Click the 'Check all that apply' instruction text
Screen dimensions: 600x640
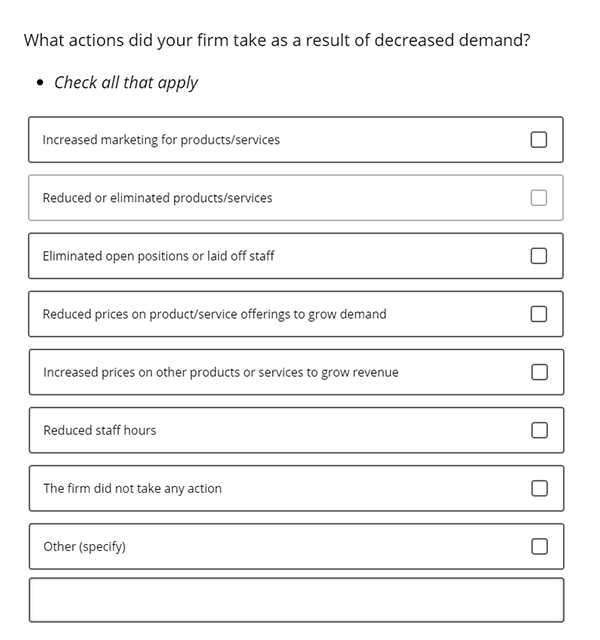pos(126,83)
